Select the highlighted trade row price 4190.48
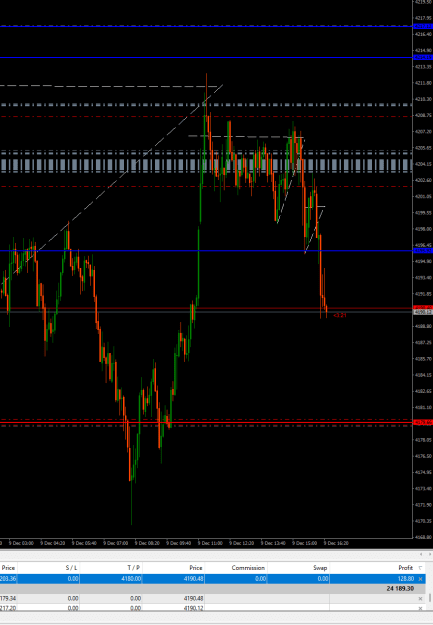The image size is (433, 625). 193,579
